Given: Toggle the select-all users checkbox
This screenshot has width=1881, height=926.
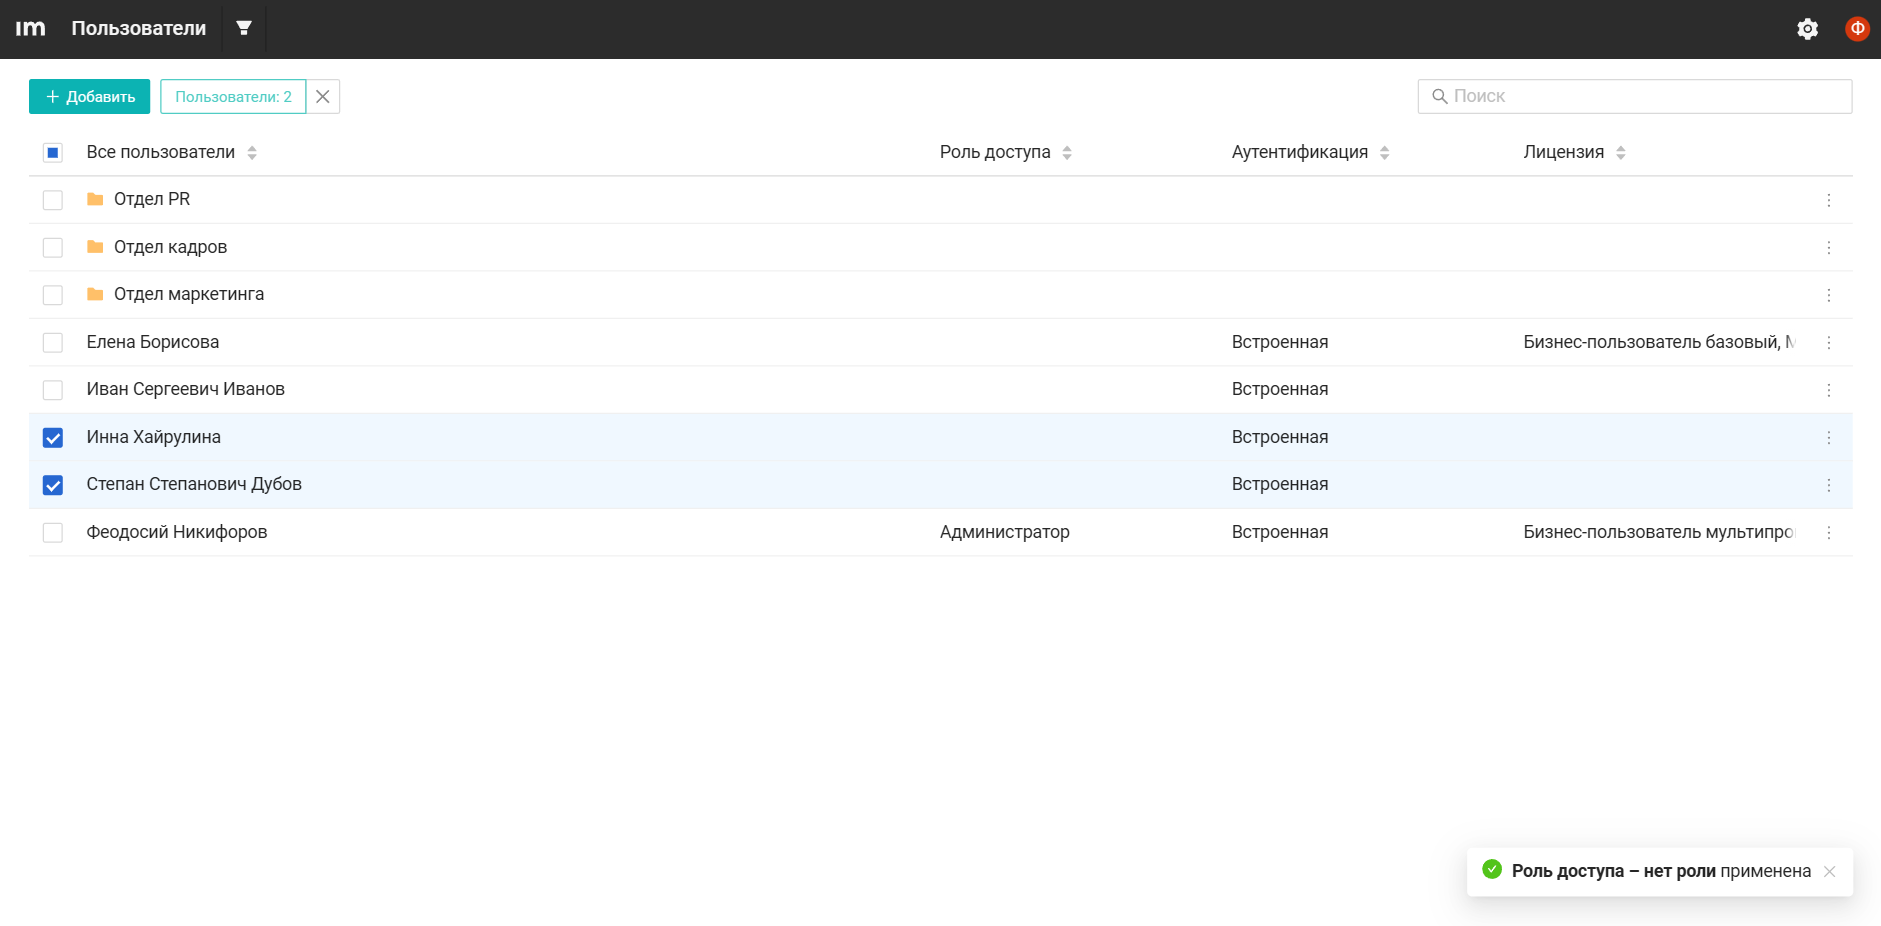Looking at the screenshot, I should (53, 152).
